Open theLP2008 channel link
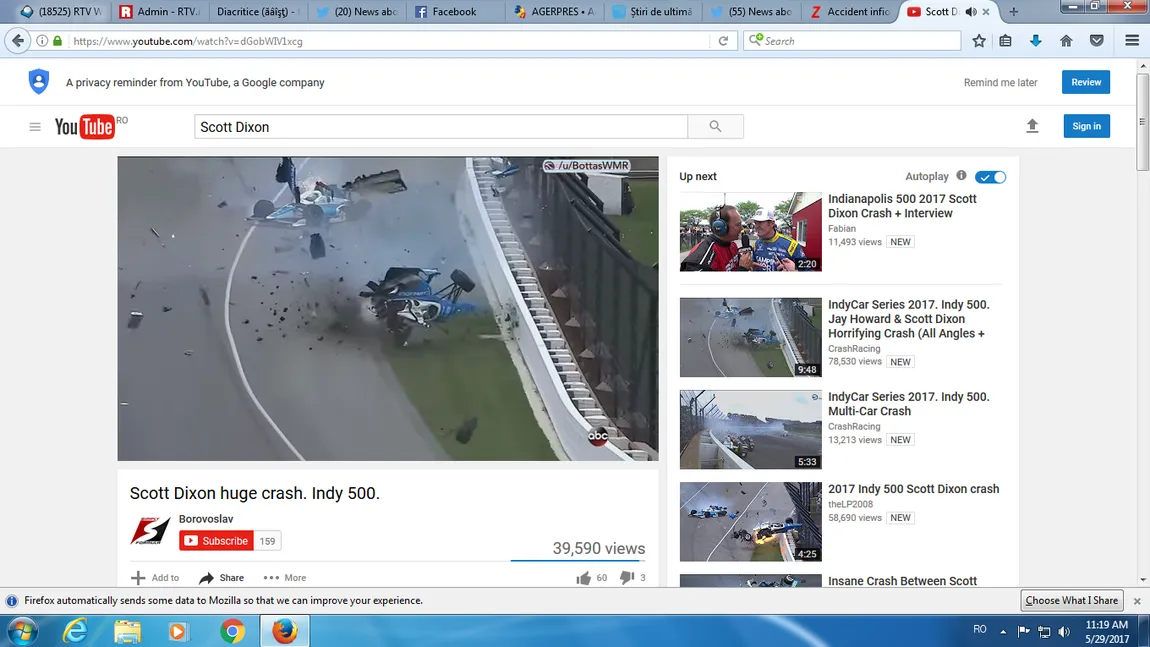Viewport: 1150px width, 647px height. 850,504
